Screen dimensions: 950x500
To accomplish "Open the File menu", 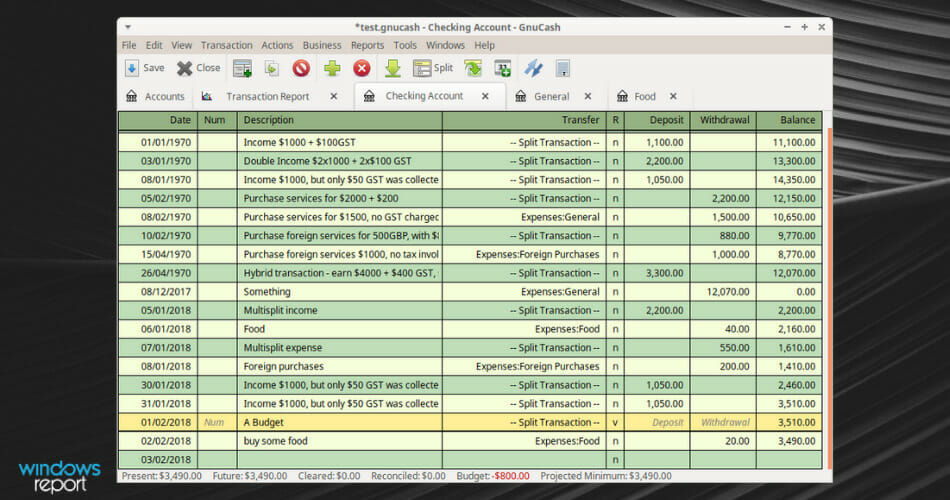I will click(x=129, y=45).
